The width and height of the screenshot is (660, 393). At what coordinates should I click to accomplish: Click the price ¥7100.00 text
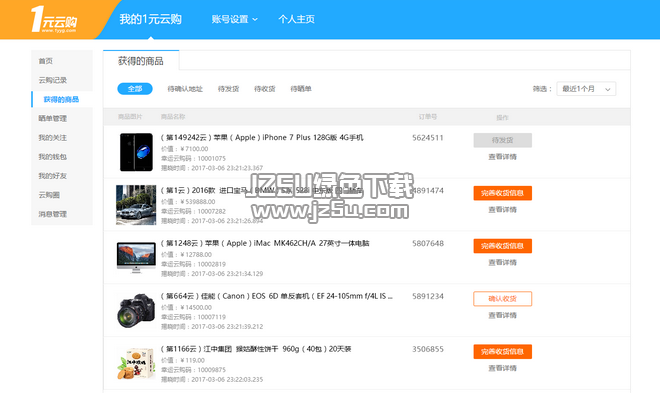(194, 149)
